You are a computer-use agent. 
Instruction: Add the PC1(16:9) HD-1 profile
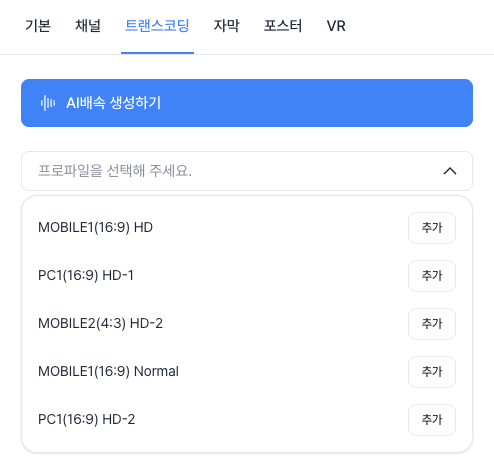pos(432,276)
